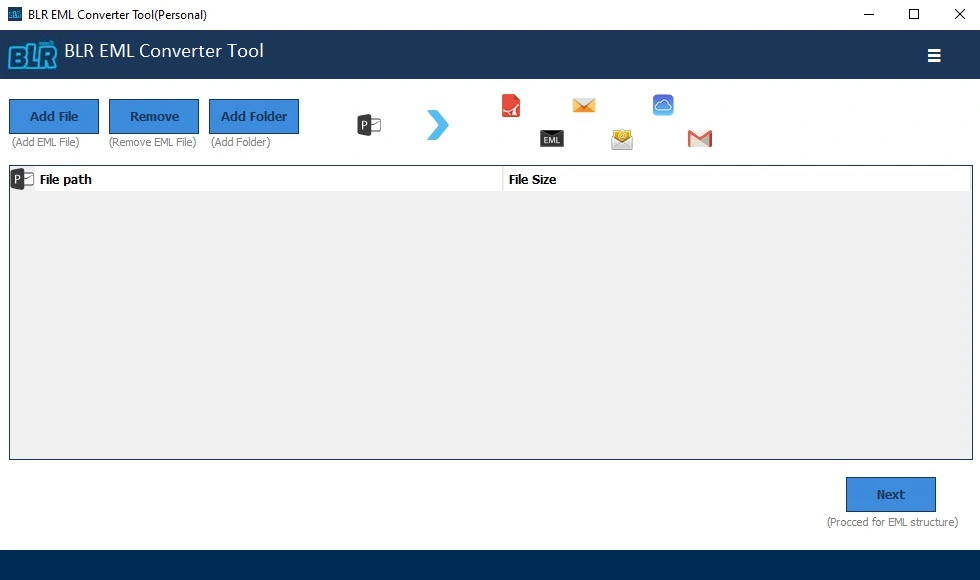The width and height of the screenshot is (980, 580).
Task: Select the Gmail export icon
Action: coord(698,139)
